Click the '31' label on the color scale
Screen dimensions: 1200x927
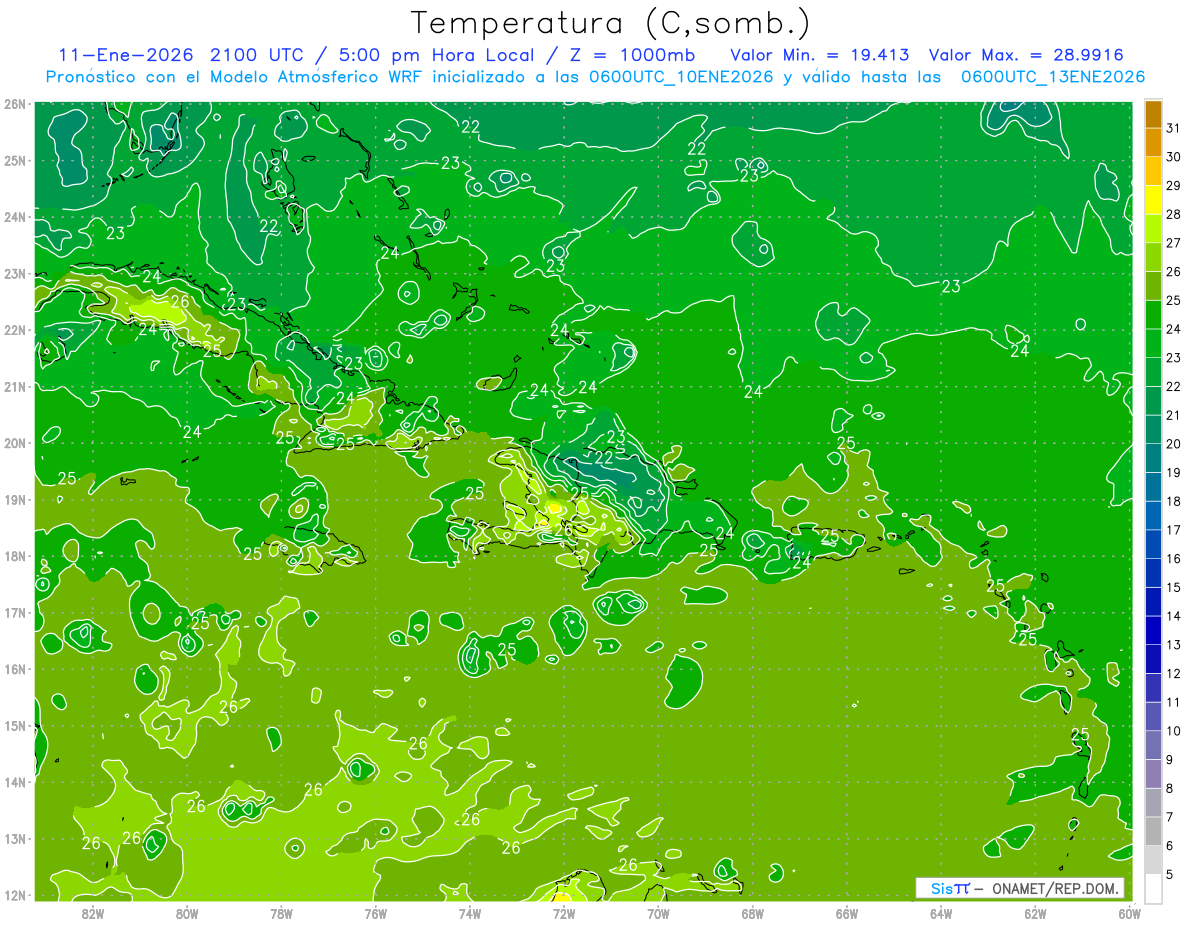(1173, 128)
